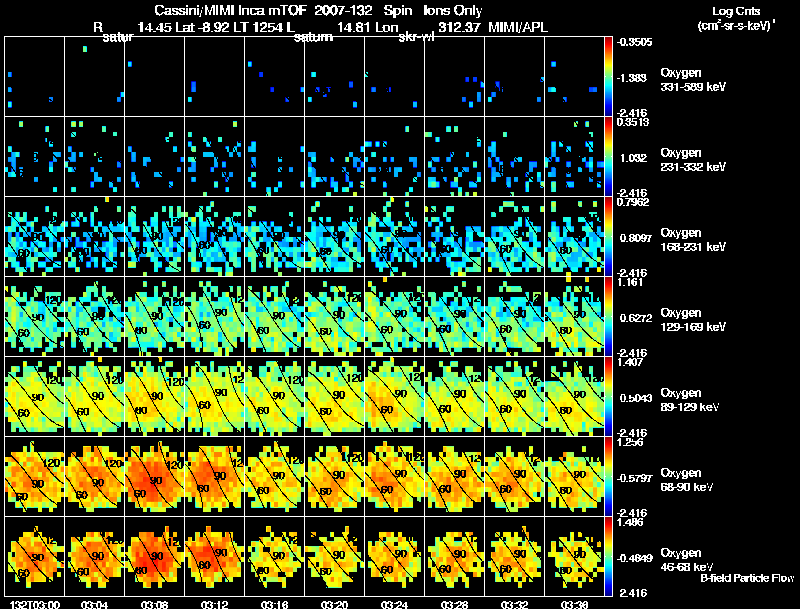Click the Oxygen 129-169 keV row label
The image size is (800, 609).
click(693, 320)
